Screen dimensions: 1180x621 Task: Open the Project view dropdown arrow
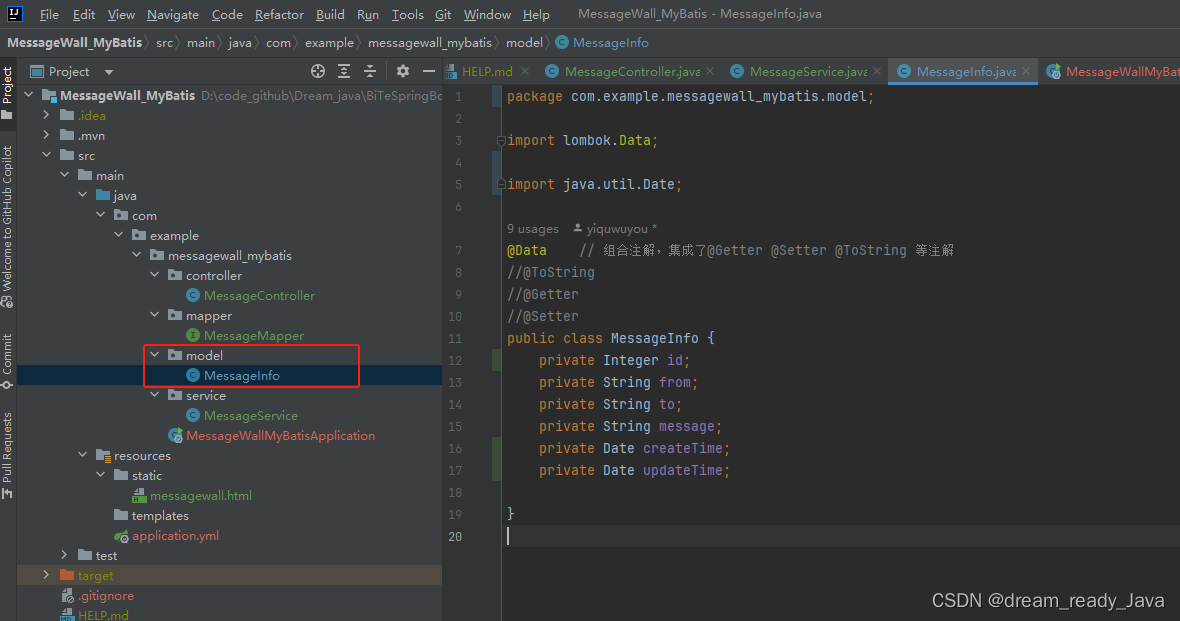click(108, 72)
